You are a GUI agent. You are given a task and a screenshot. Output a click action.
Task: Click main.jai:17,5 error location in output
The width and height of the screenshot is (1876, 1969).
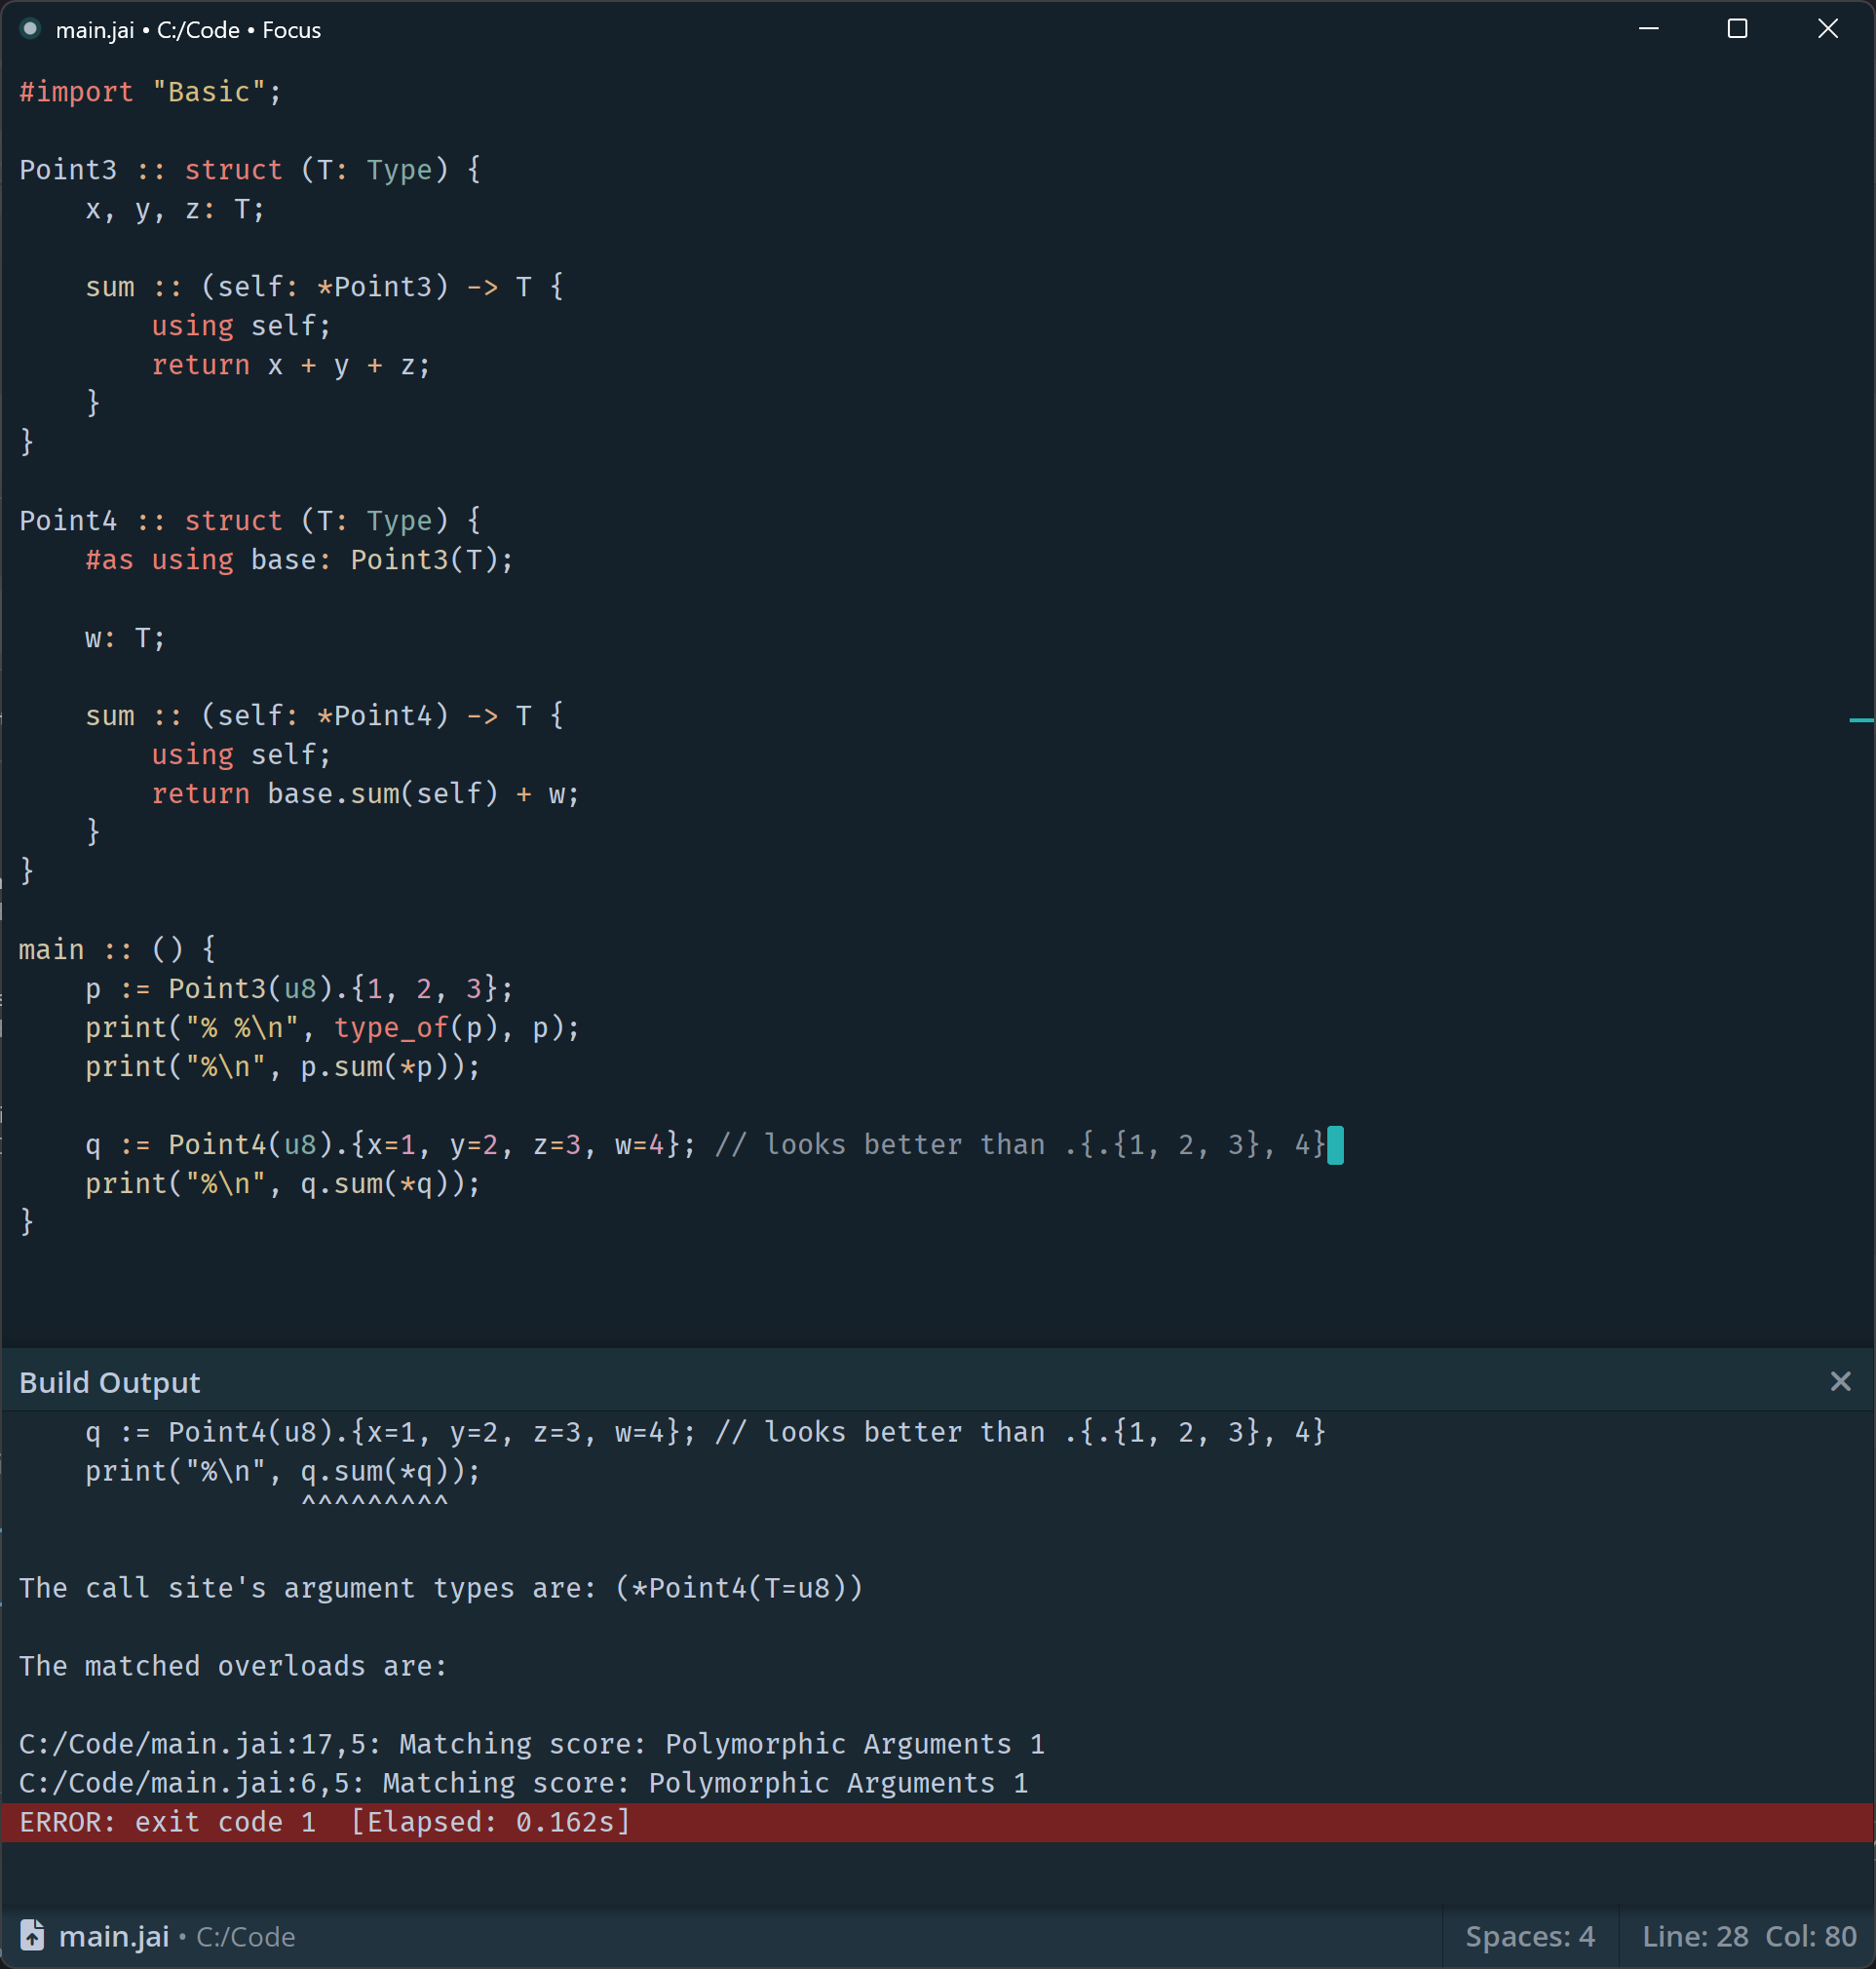tap(198, 1743)
